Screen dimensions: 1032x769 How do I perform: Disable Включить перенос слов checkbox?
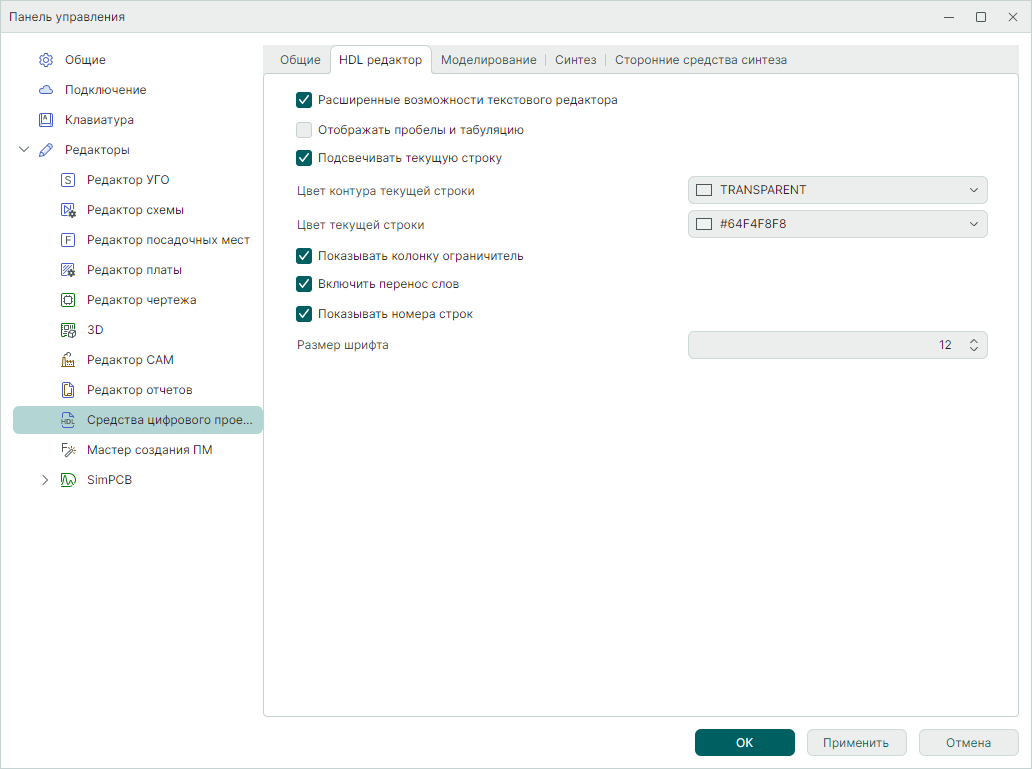[304, 284]
